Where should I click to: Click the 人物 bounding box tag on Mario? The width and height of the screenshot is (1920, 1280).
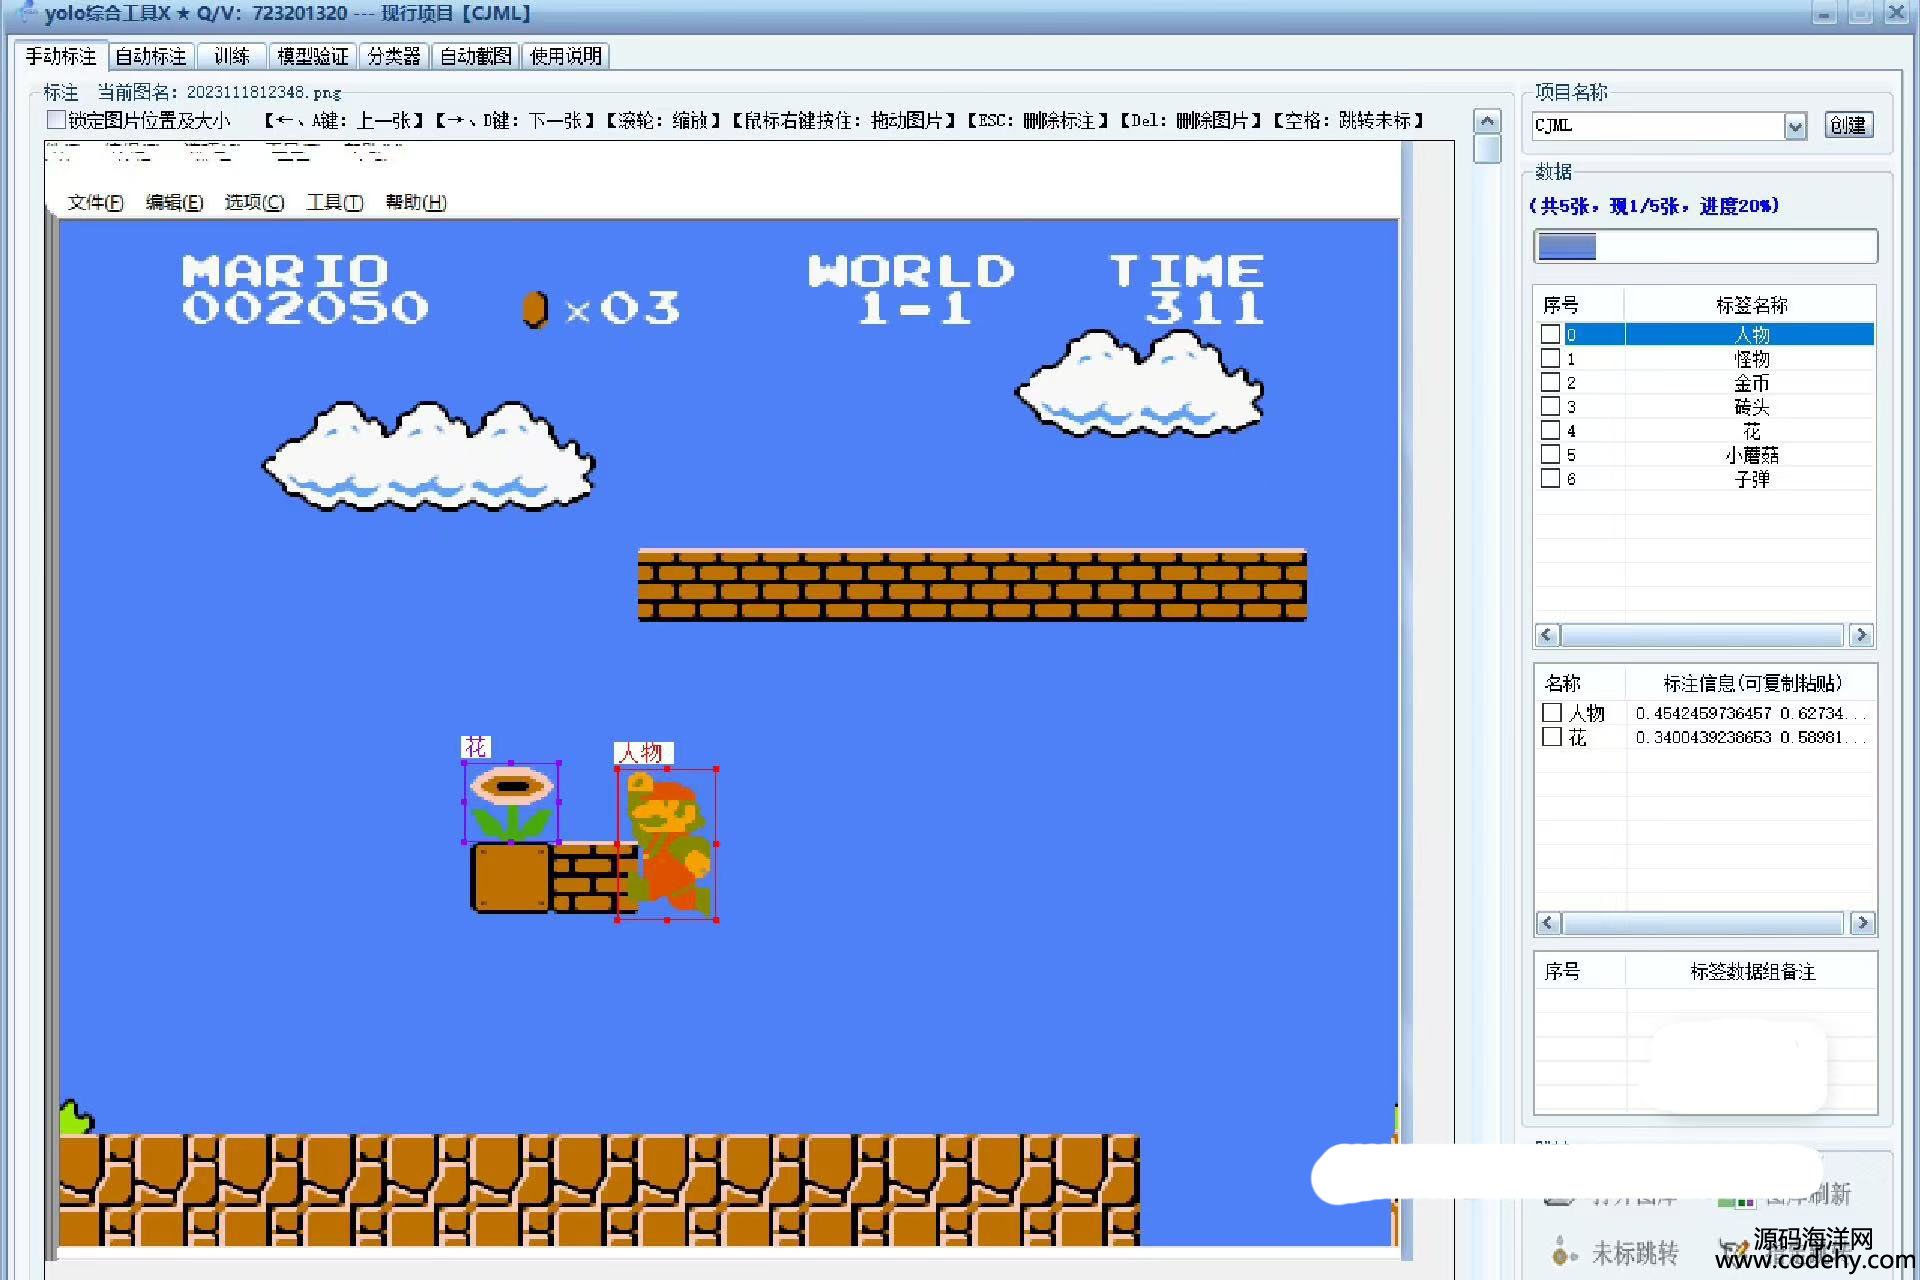click(643, 752)
